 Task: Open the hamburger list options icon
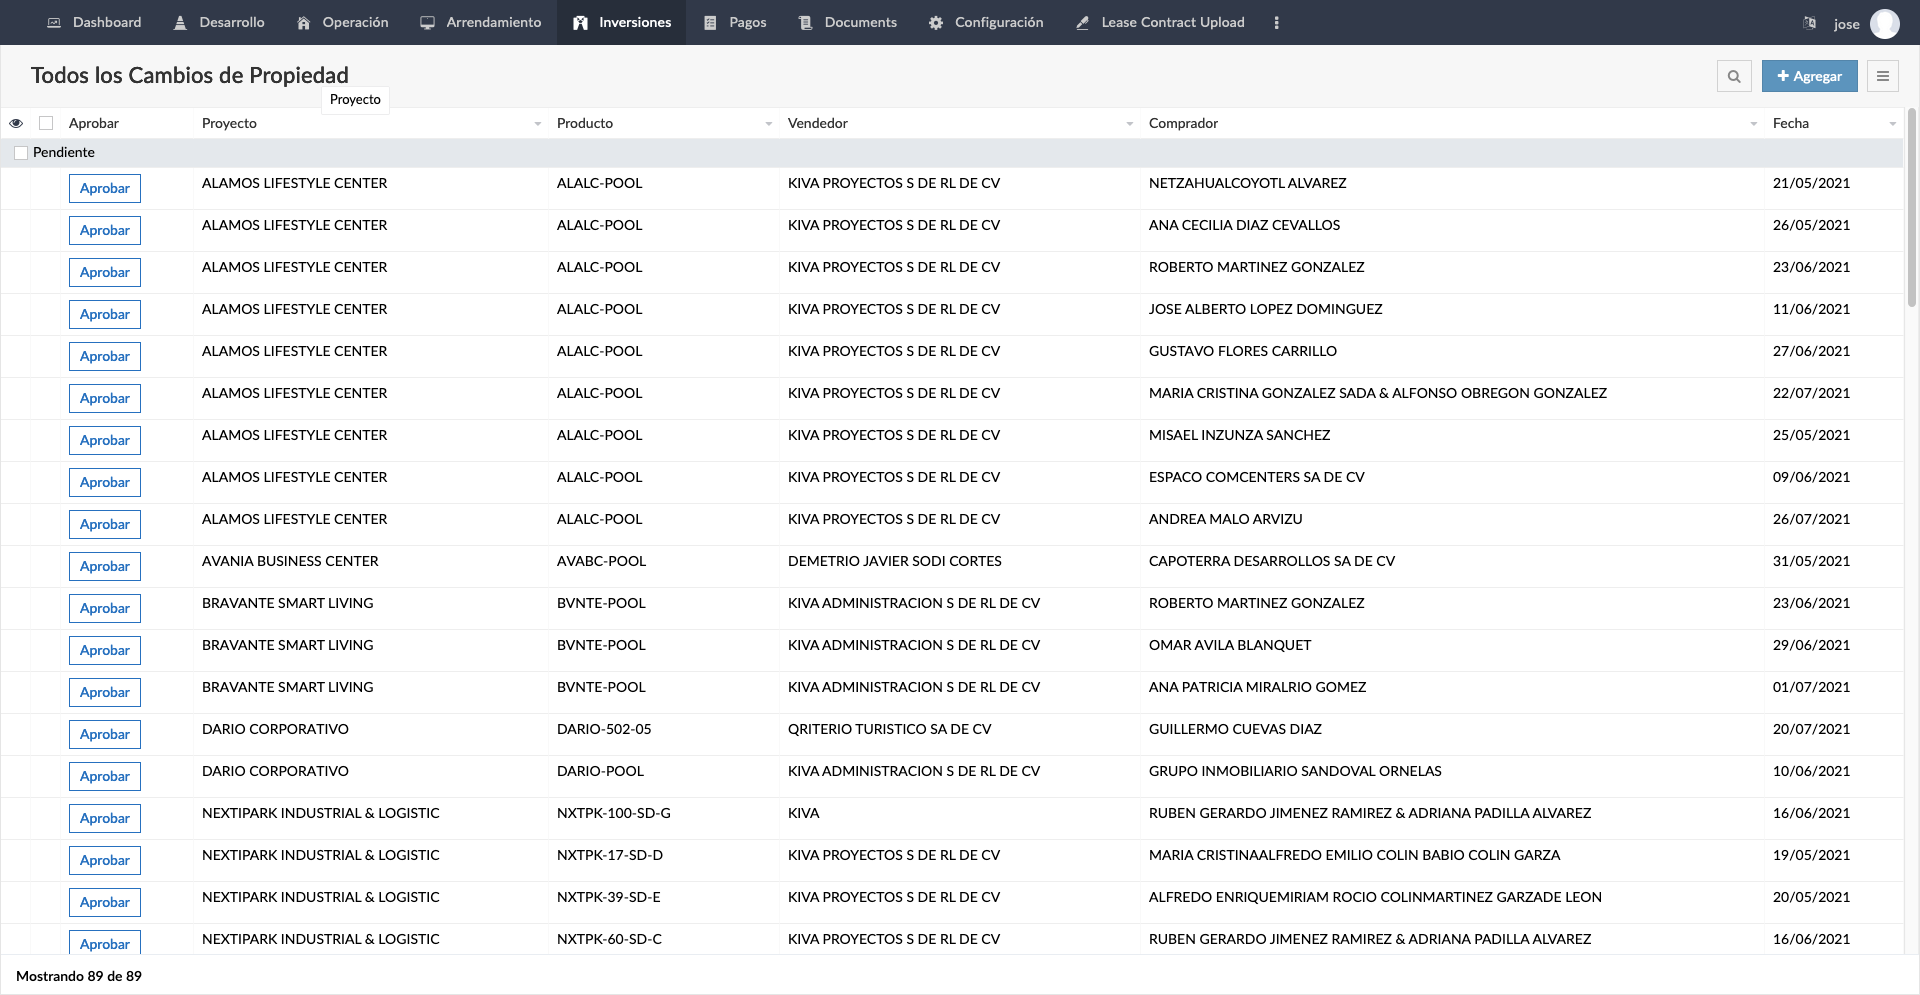(x=1883, y=76)
